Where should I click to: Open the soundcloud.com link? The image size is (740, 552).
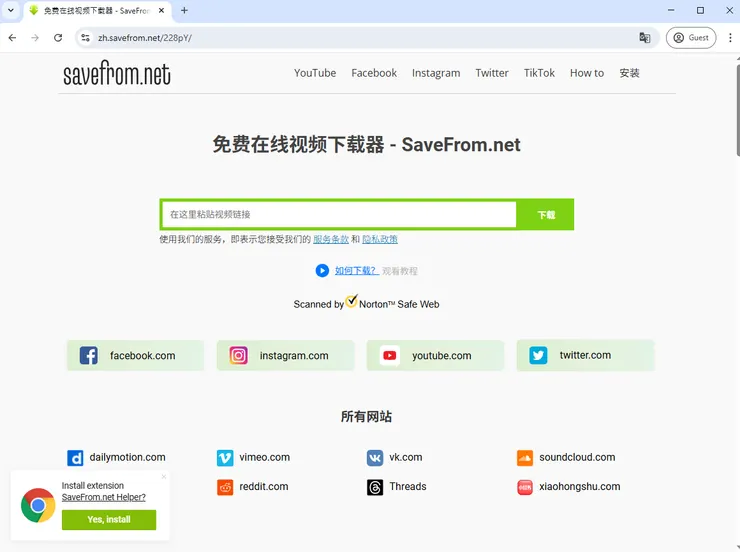click(577, 457)
